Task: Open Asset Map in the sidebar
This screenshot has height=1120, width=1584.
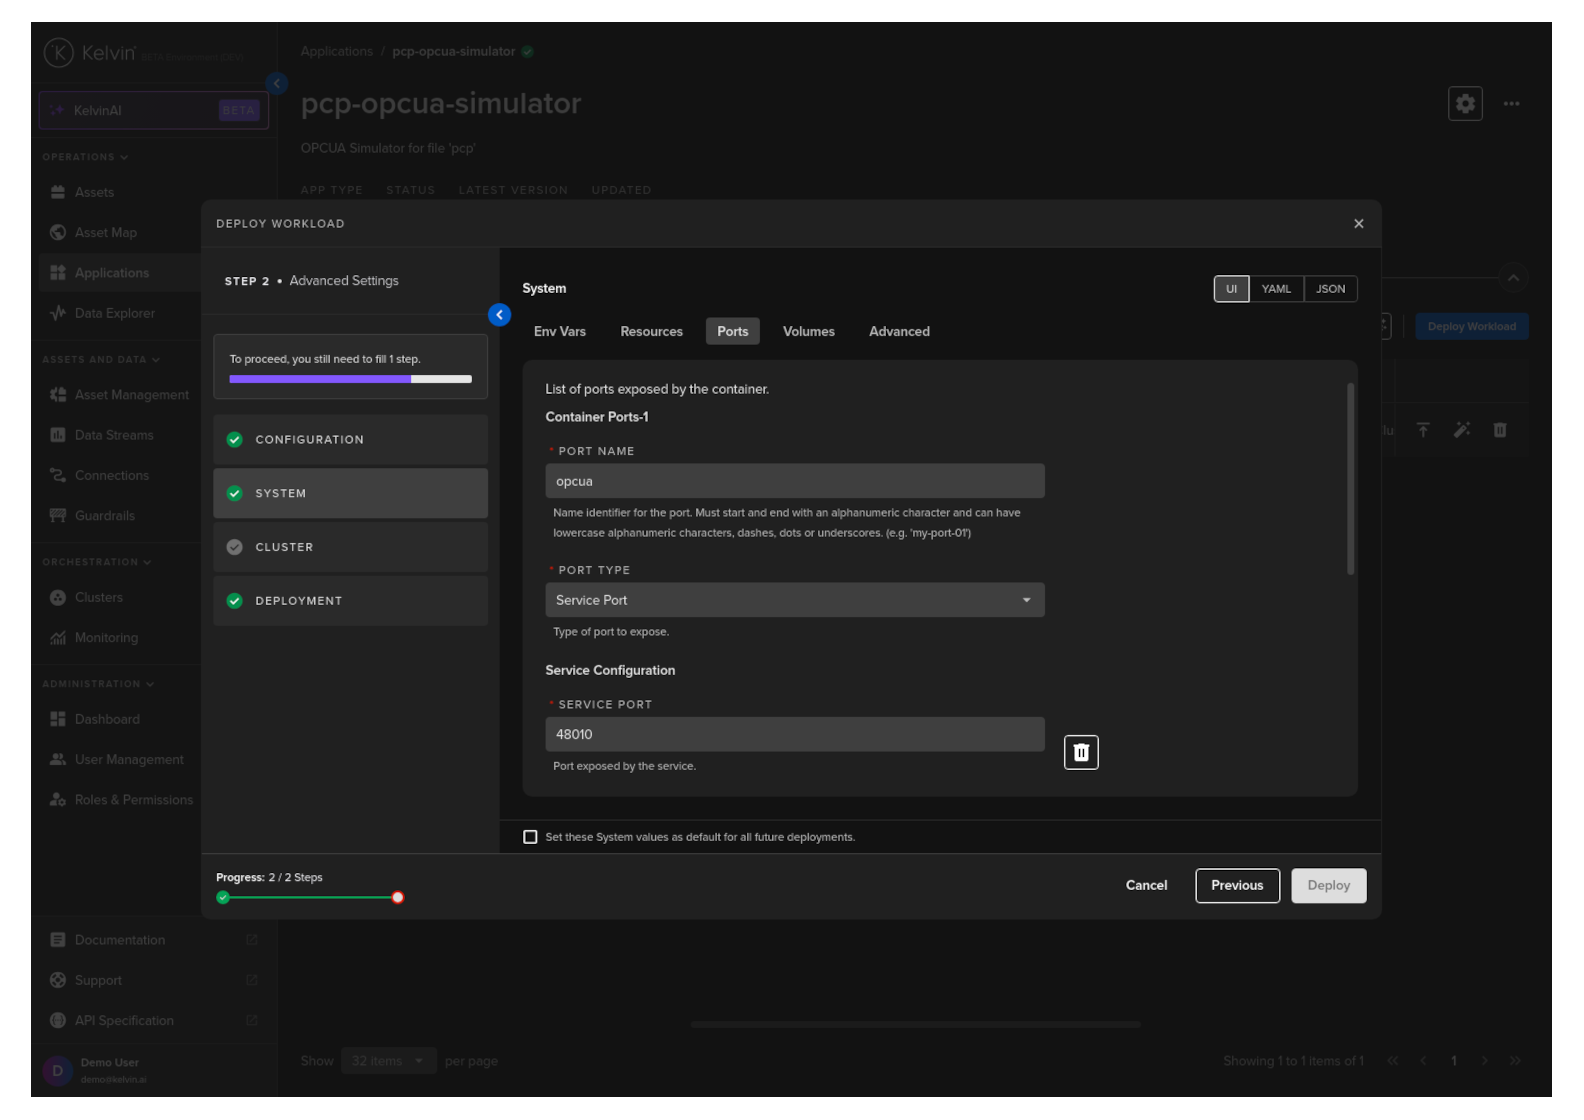Action: point(105,232)
